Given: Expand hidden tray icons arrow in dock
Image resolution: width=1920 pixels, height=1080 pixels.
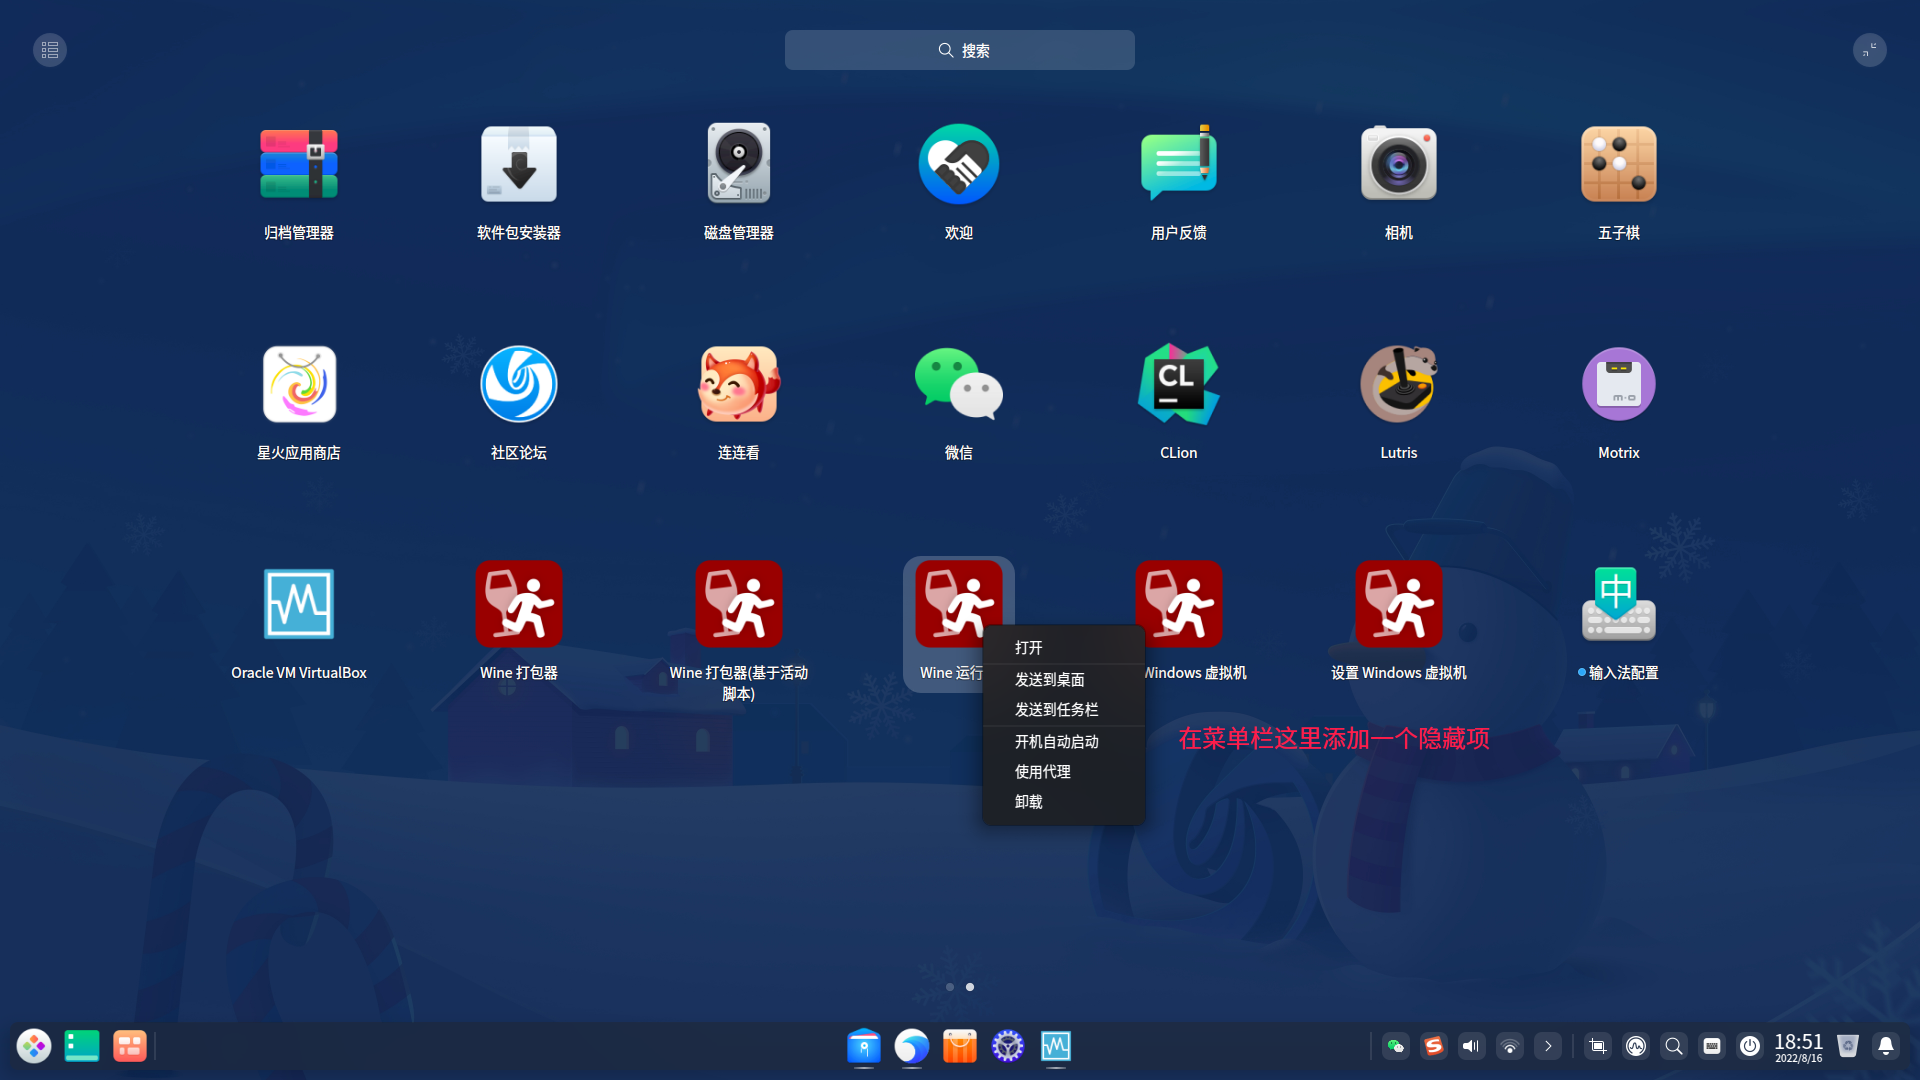Looking at the screenshot, I should click(1548, 1046).
